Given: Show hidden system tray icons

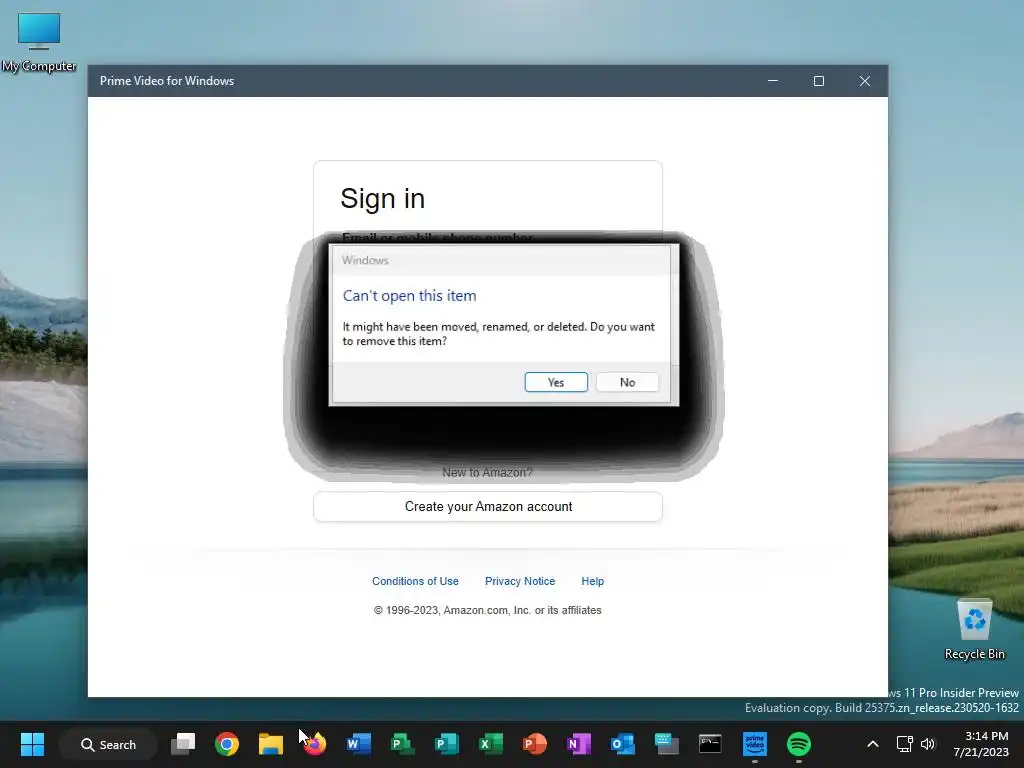Looking at the screenshot, I should tap(872, 744).
